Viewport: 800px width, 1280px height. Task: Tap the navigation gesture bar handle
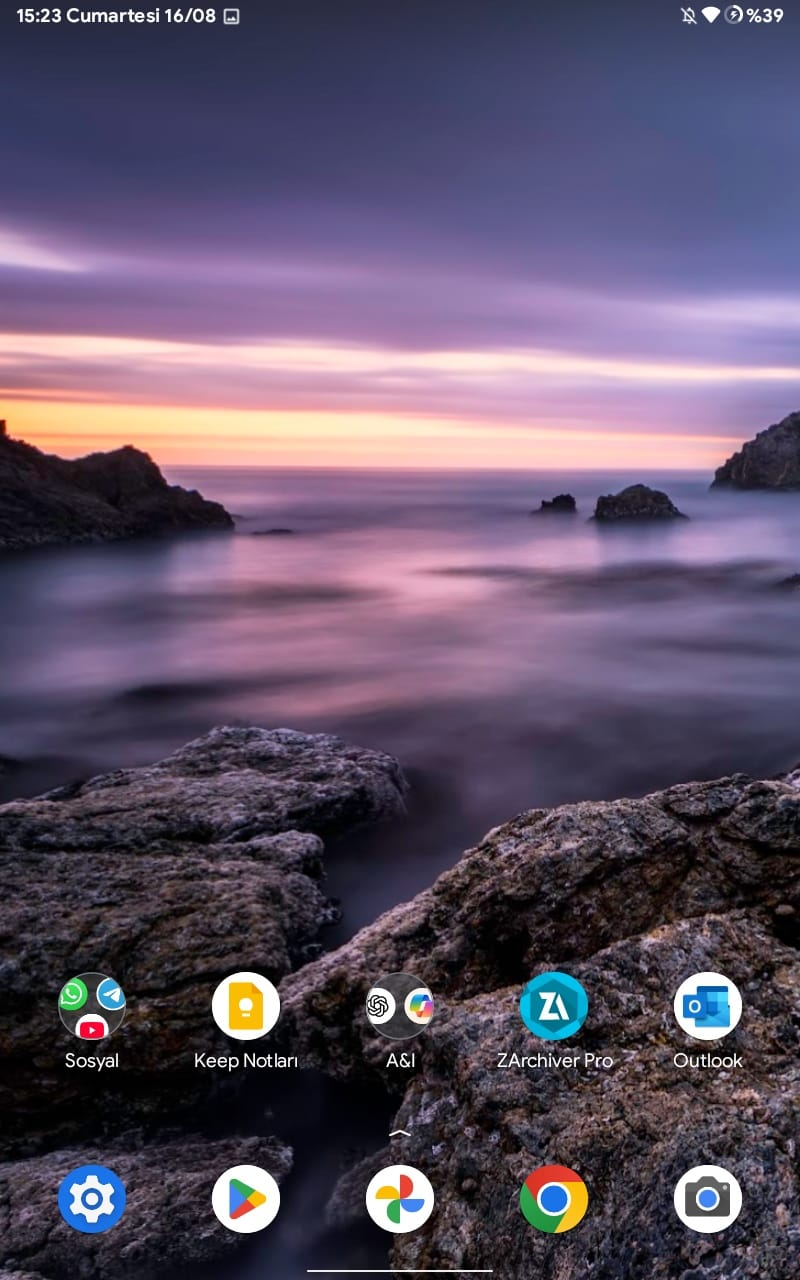point(400,1271)
